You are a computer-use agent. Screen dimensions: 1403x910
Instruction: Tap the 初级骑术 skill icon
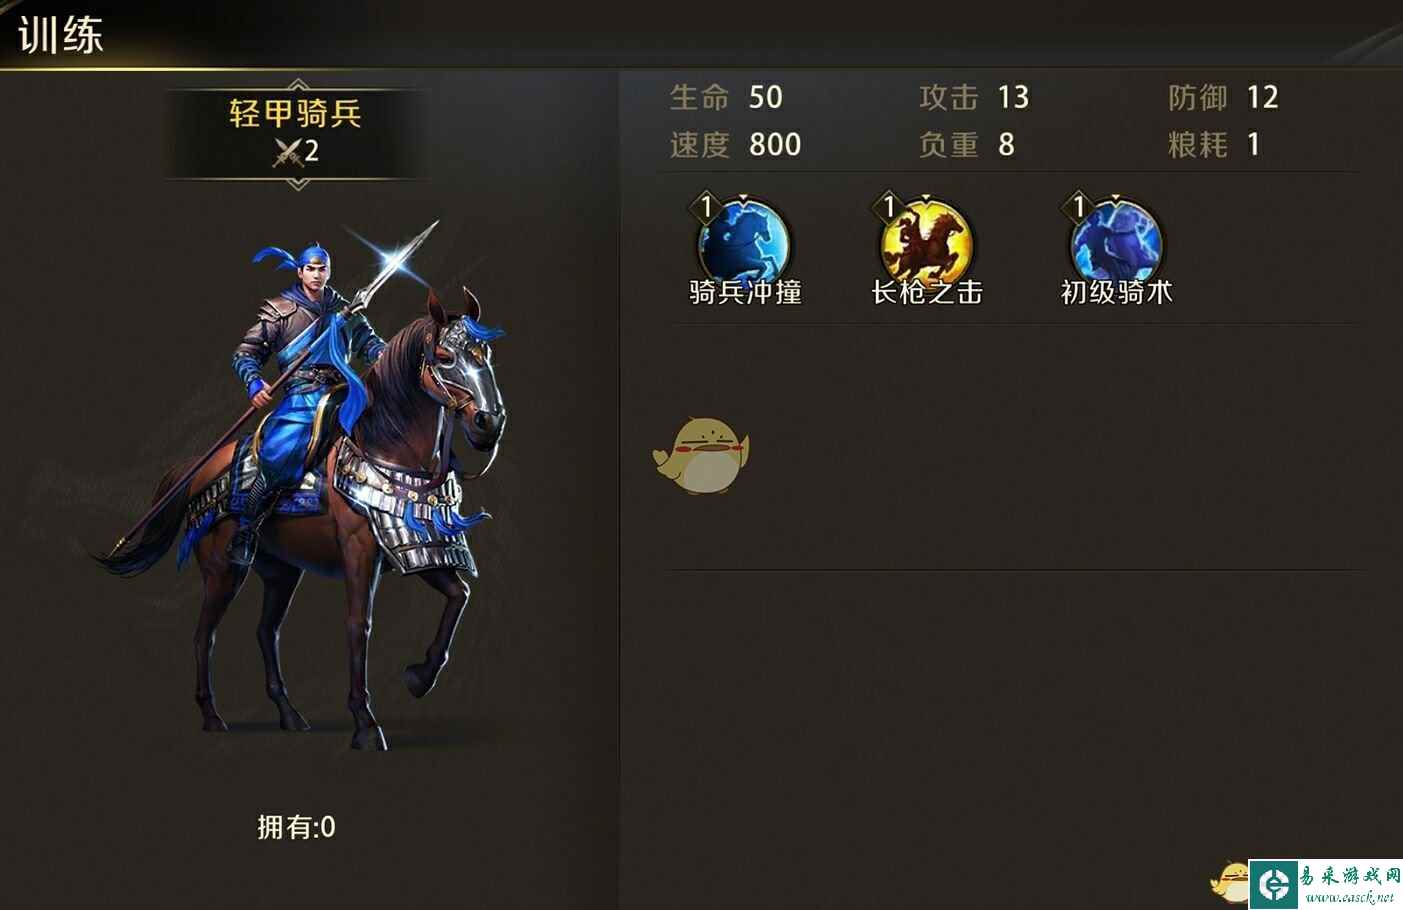(x=1116, y=241)
